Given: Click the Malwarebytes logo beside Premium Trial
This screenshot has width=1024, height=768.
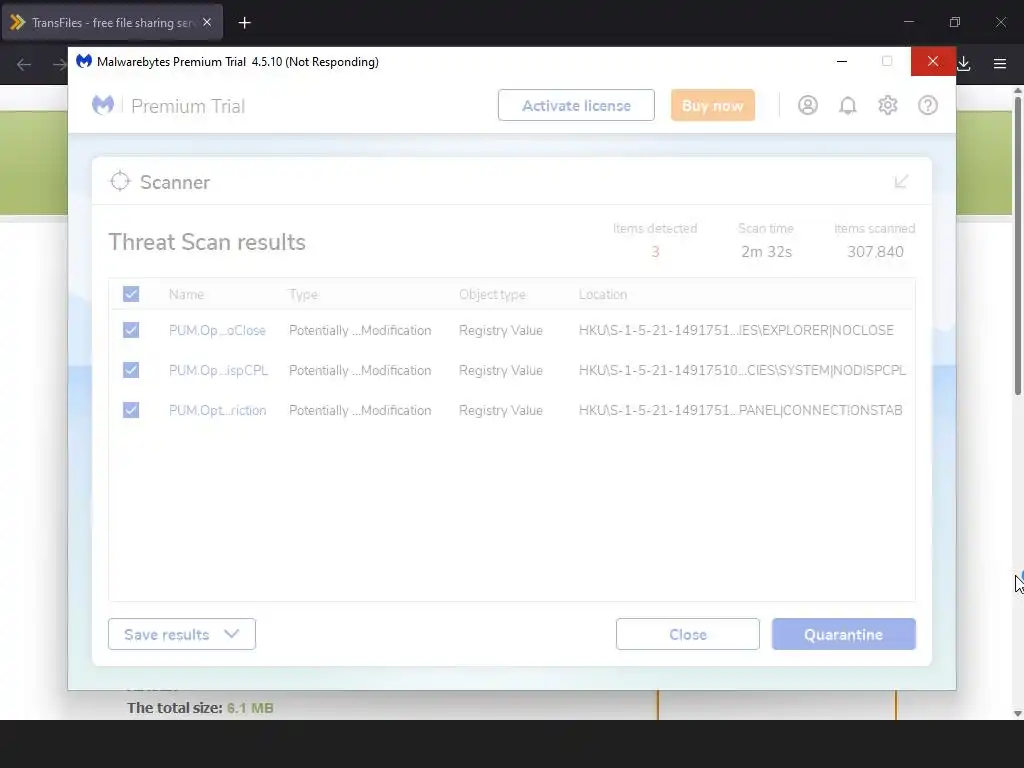Looking at the screenshot, I should pos(103,105).
